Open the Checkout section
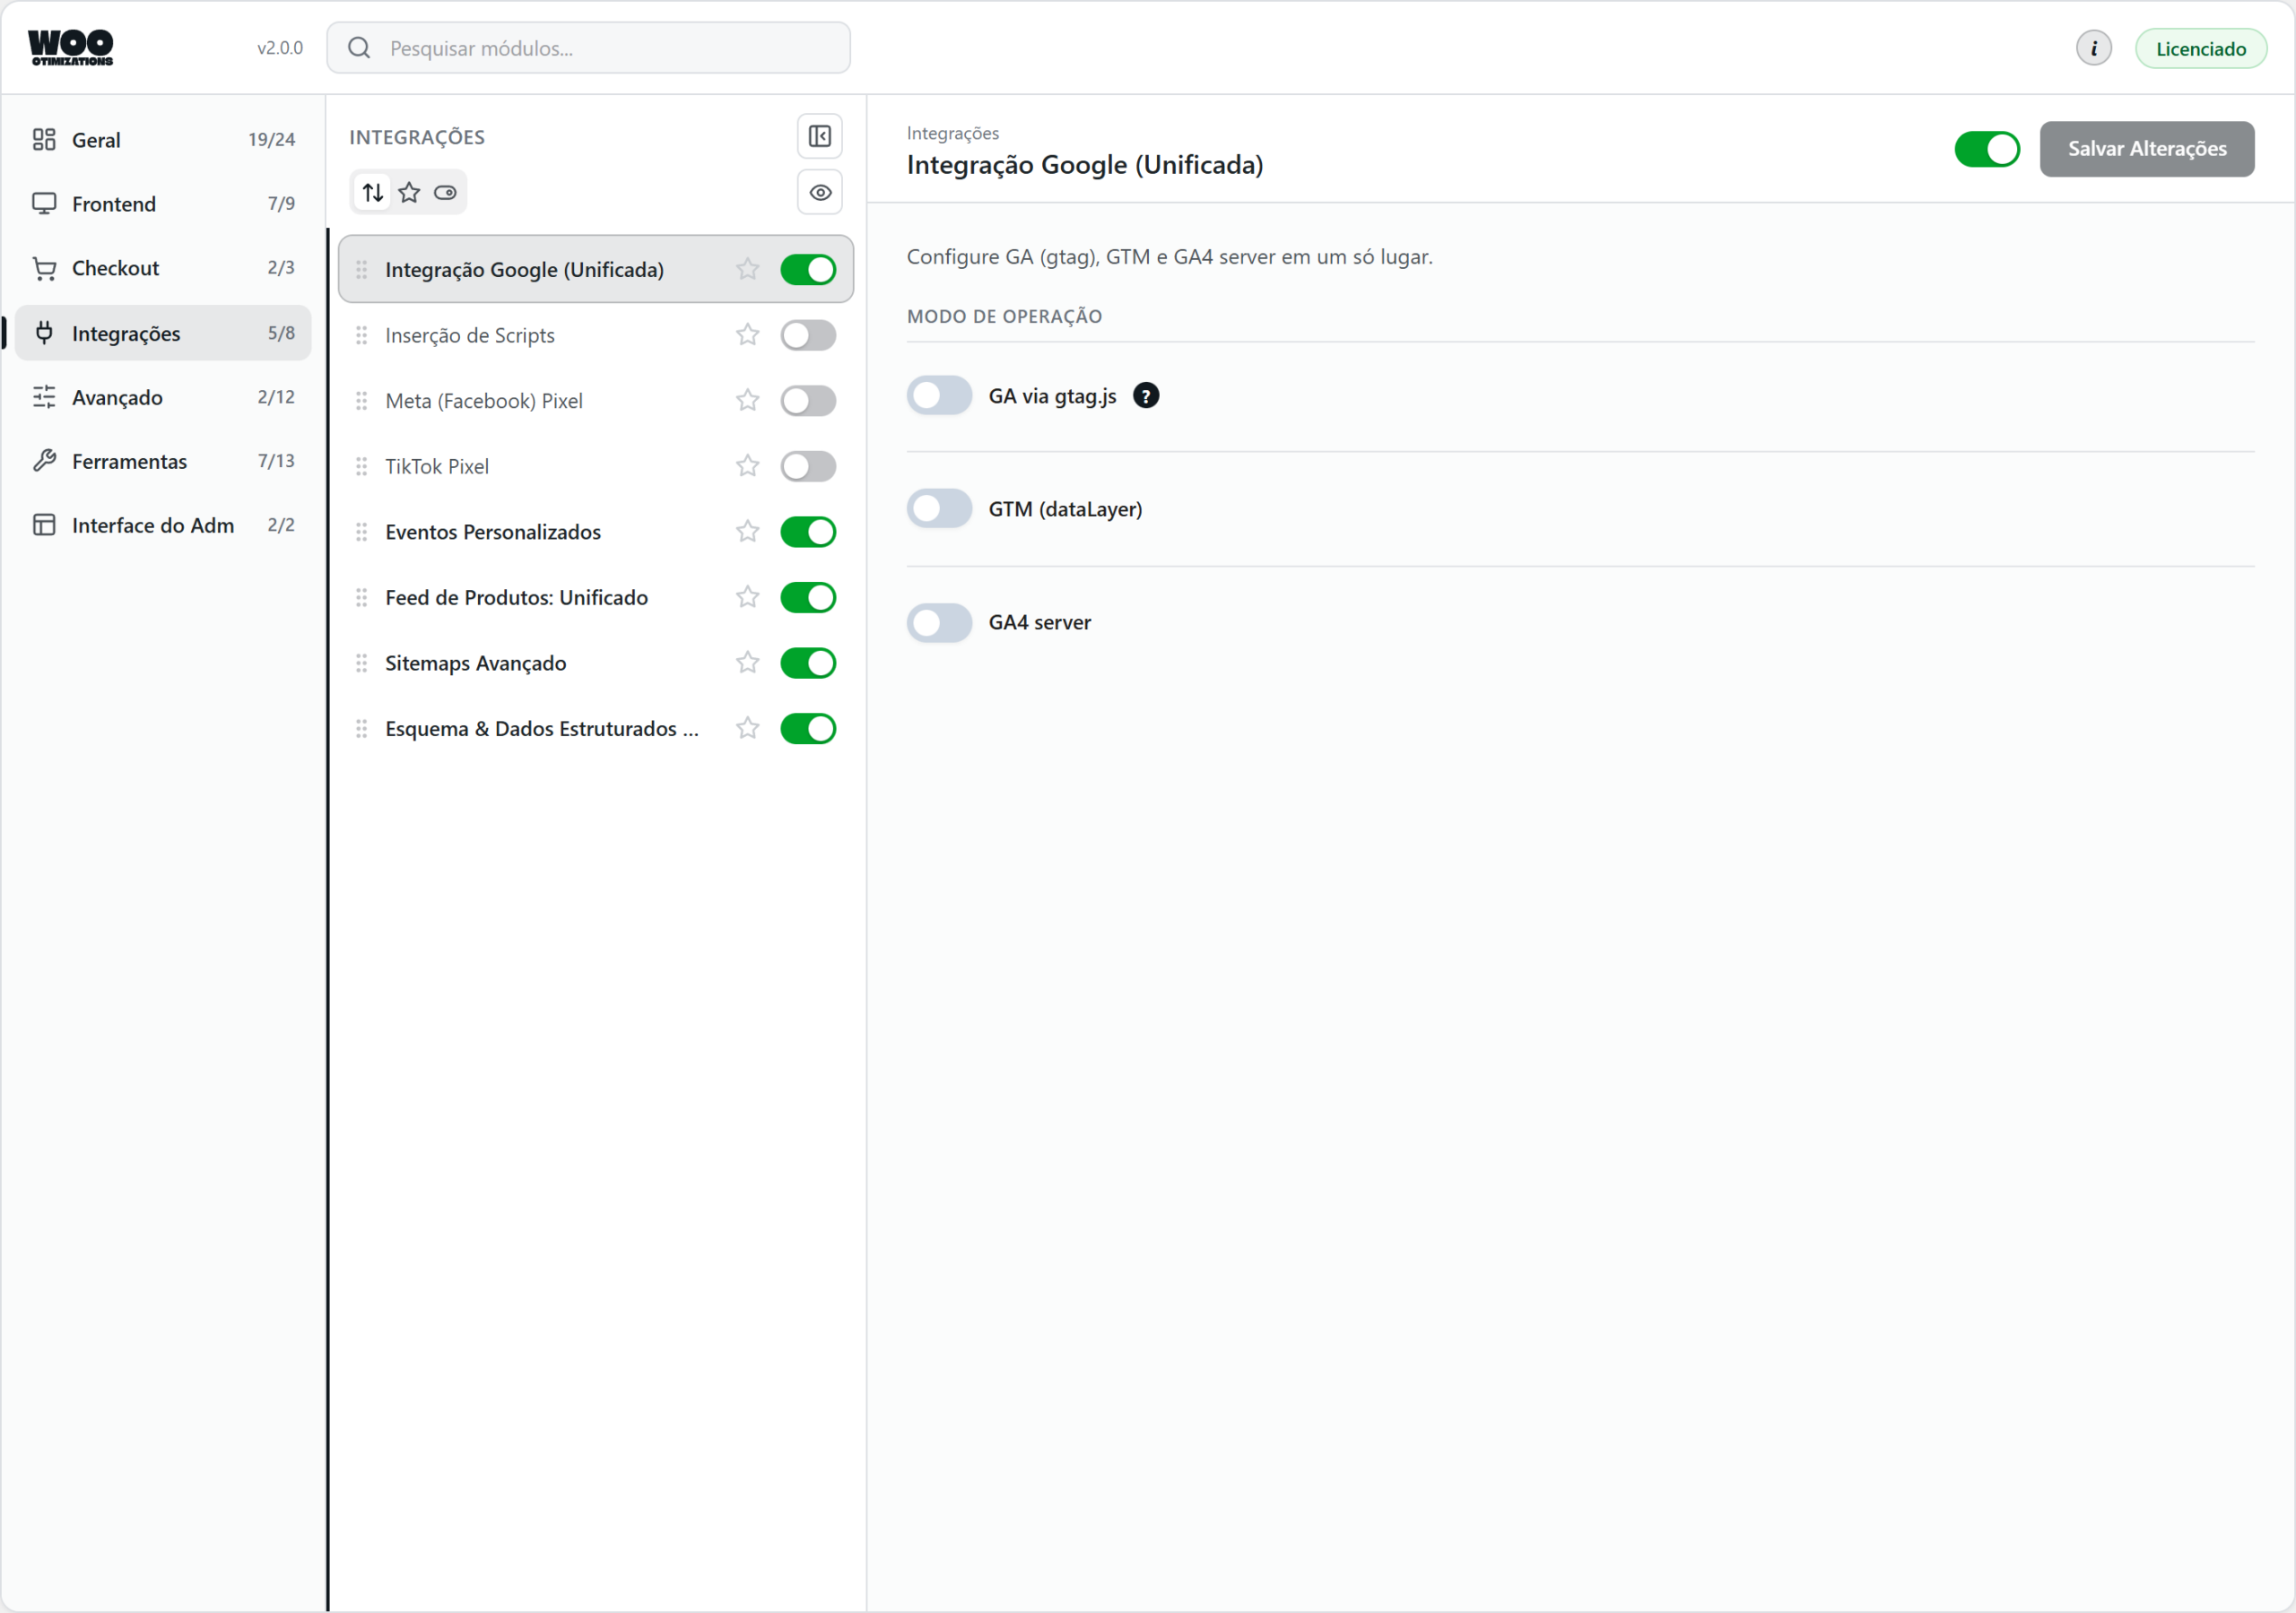The image size is (2296, 1613). pos(163,268)
